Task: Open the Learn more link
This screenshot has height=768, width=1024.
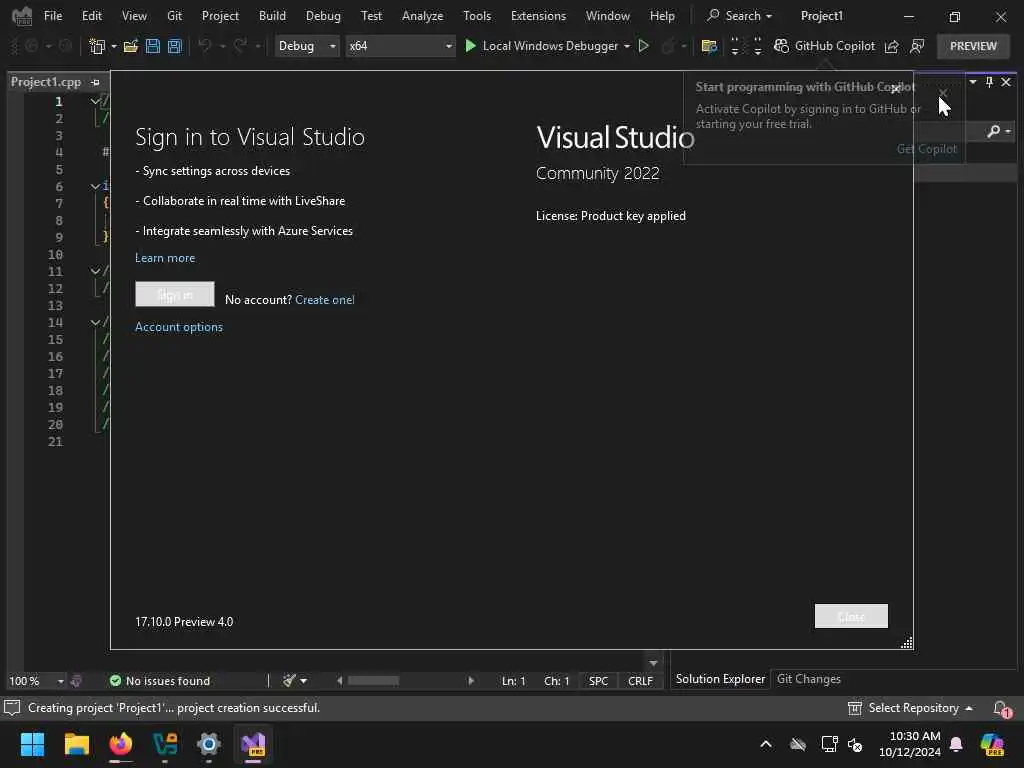Action: tap(165, 258)
